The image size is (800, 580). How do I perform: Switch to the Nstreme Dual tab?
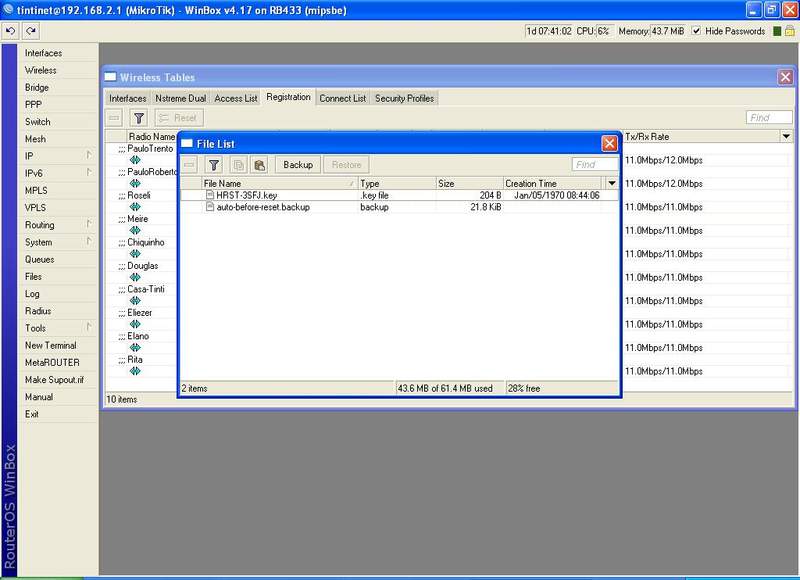(x=181, y=98)
